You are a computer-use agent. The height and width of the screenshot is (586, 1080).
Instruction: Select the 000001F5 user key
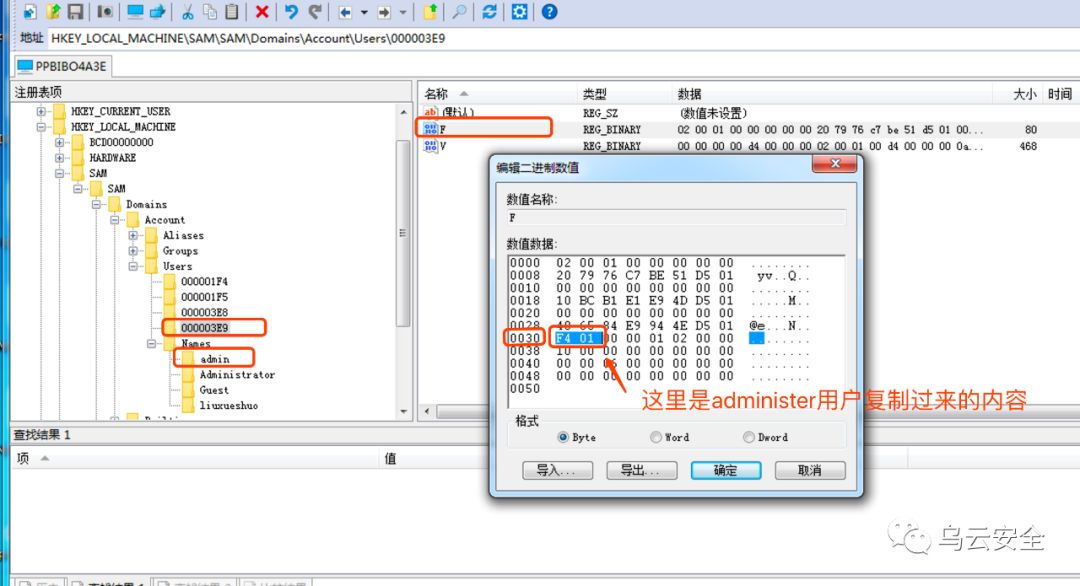[204, 297]
